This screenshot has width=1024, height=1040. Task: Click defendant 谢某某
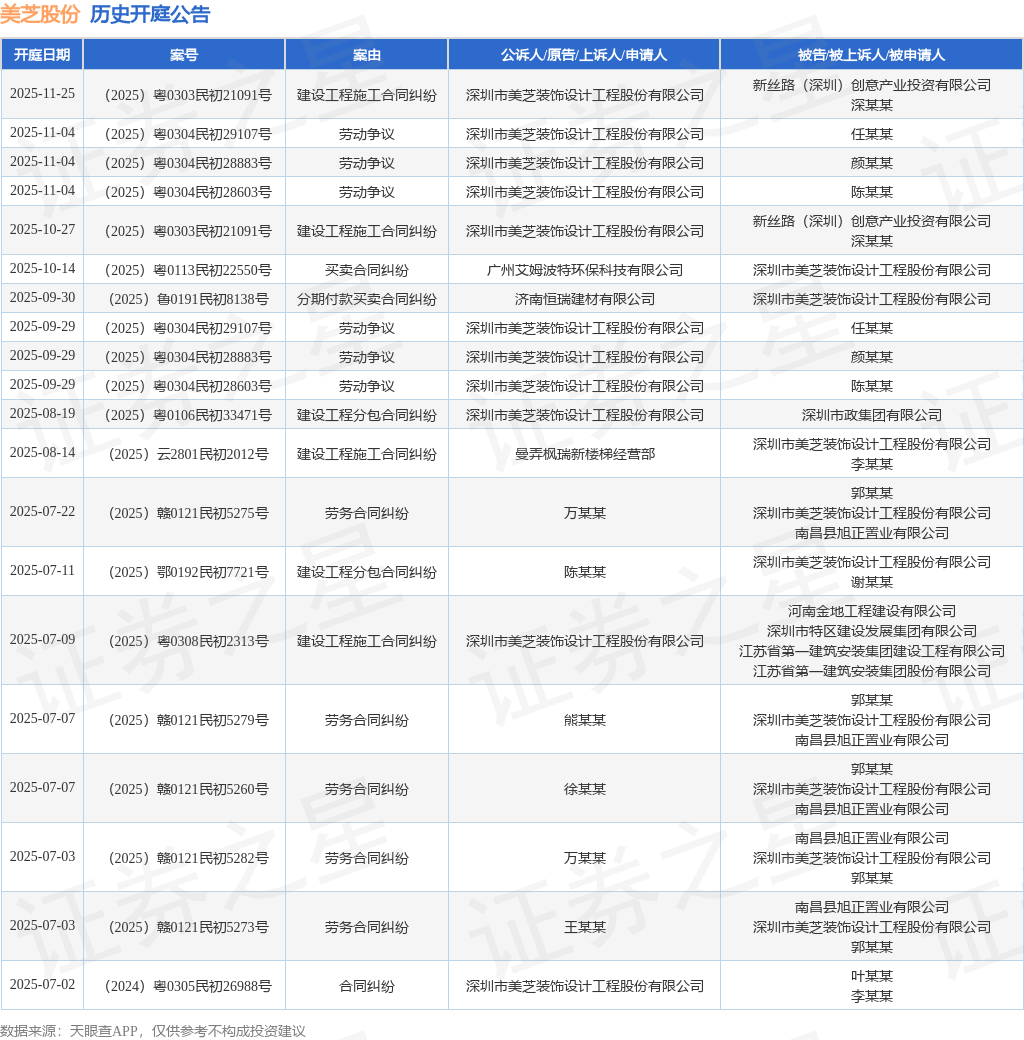[x=871, y=582]
